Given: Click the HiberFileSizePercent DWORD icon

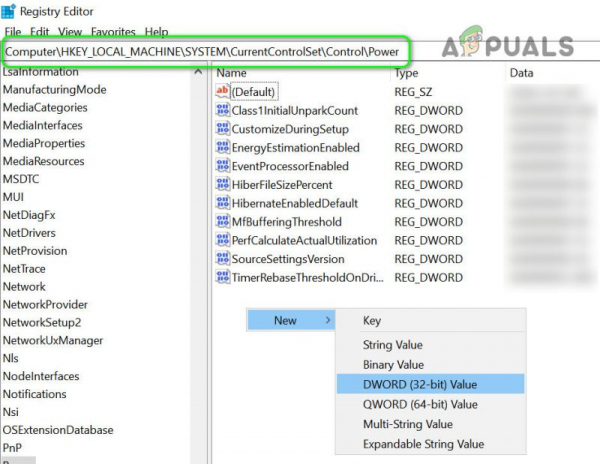Looking at the screenshot, I should pyautogui.click(x=222, y=184).
